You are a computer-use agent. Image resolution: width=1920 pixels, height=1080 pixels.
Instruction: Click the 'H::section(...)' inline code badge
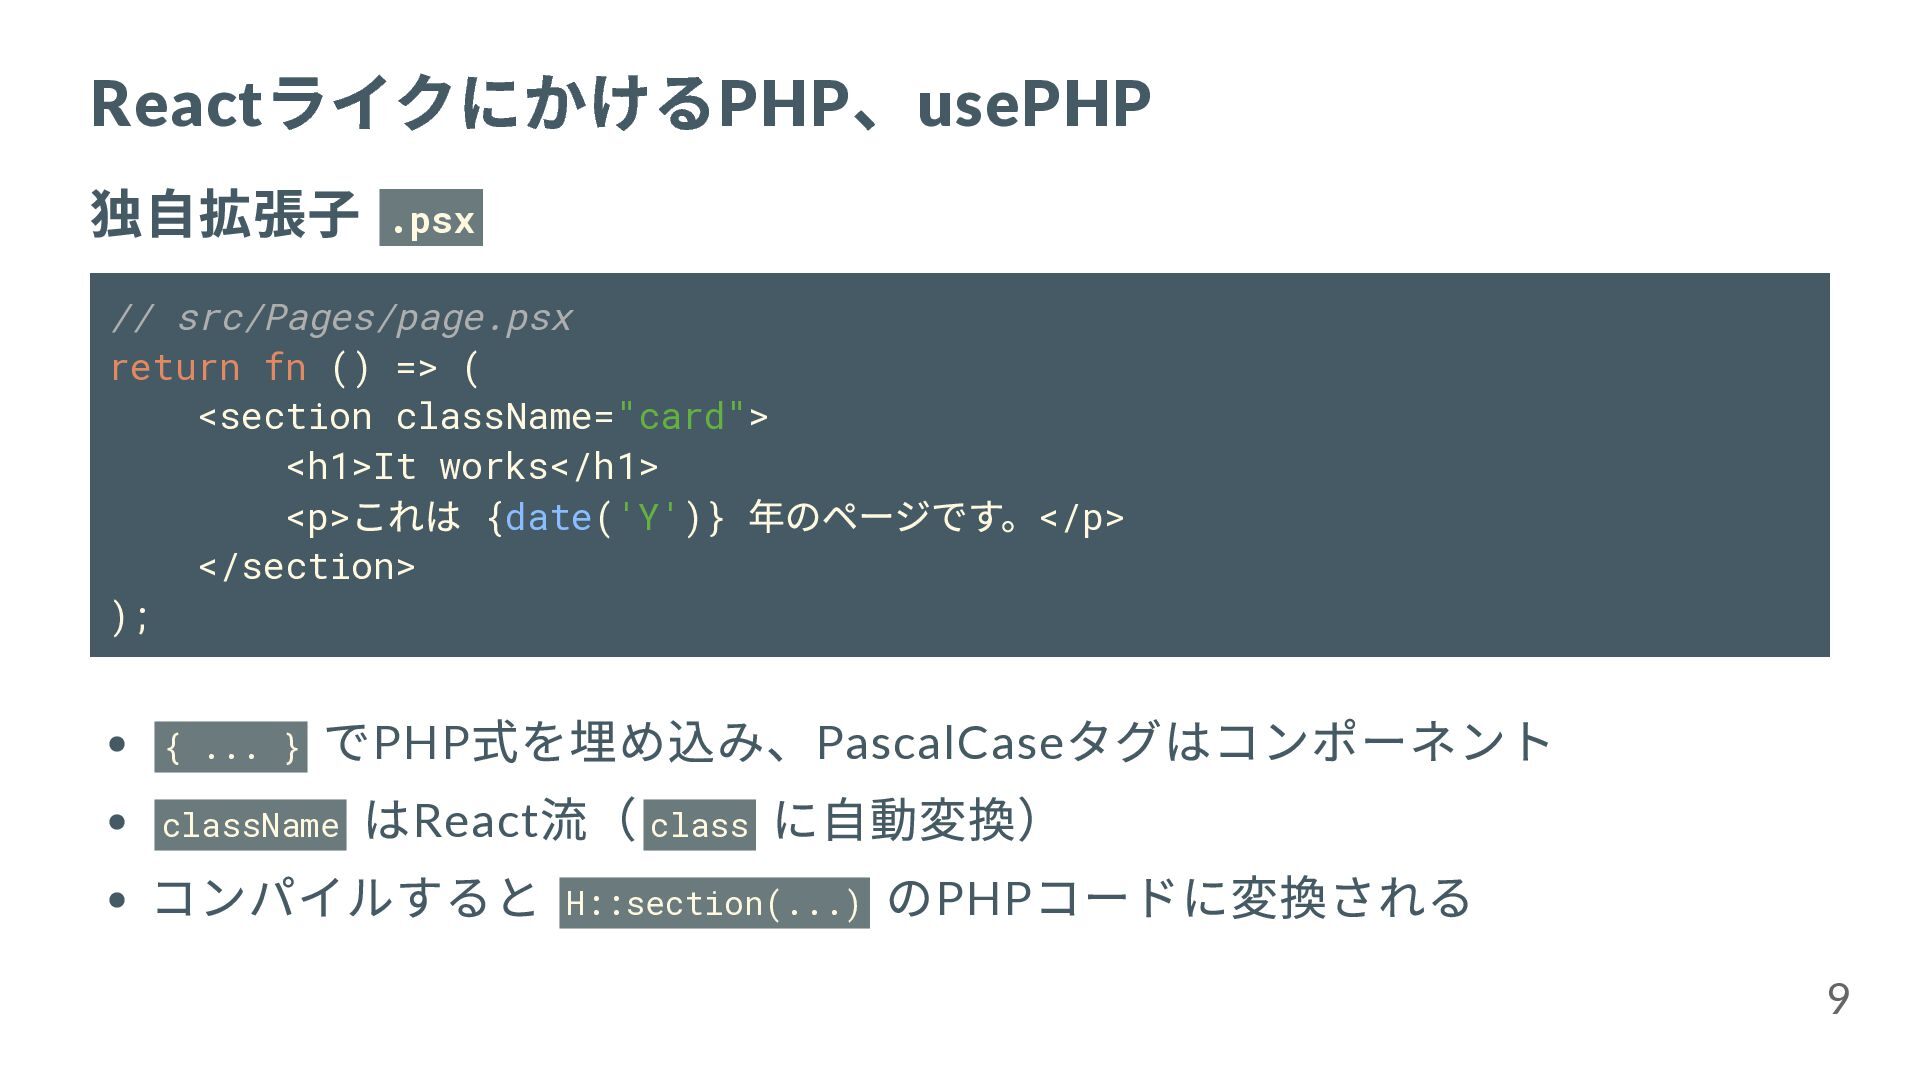pos(714,903)
